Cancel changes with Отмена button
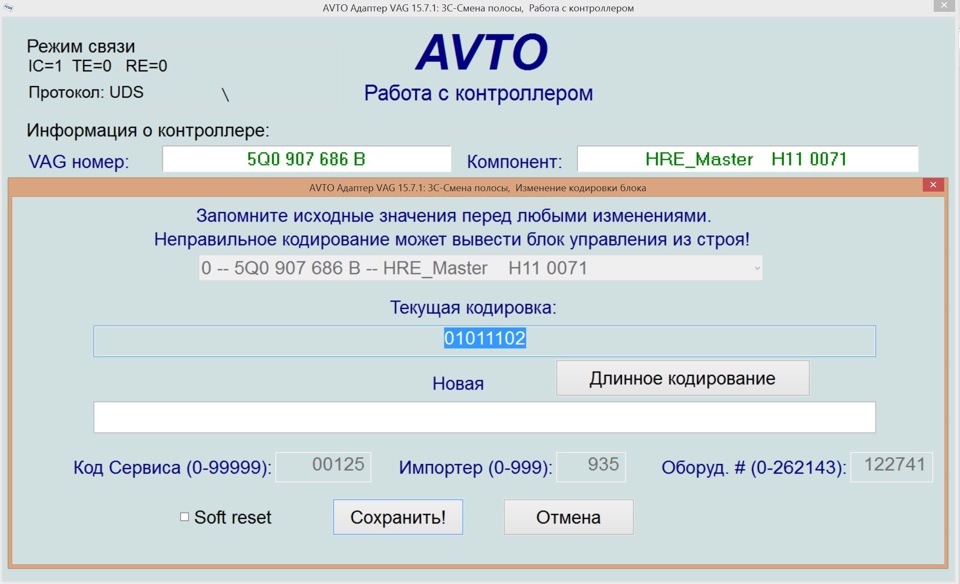960x584 pixels. click(x=569, y=517)
